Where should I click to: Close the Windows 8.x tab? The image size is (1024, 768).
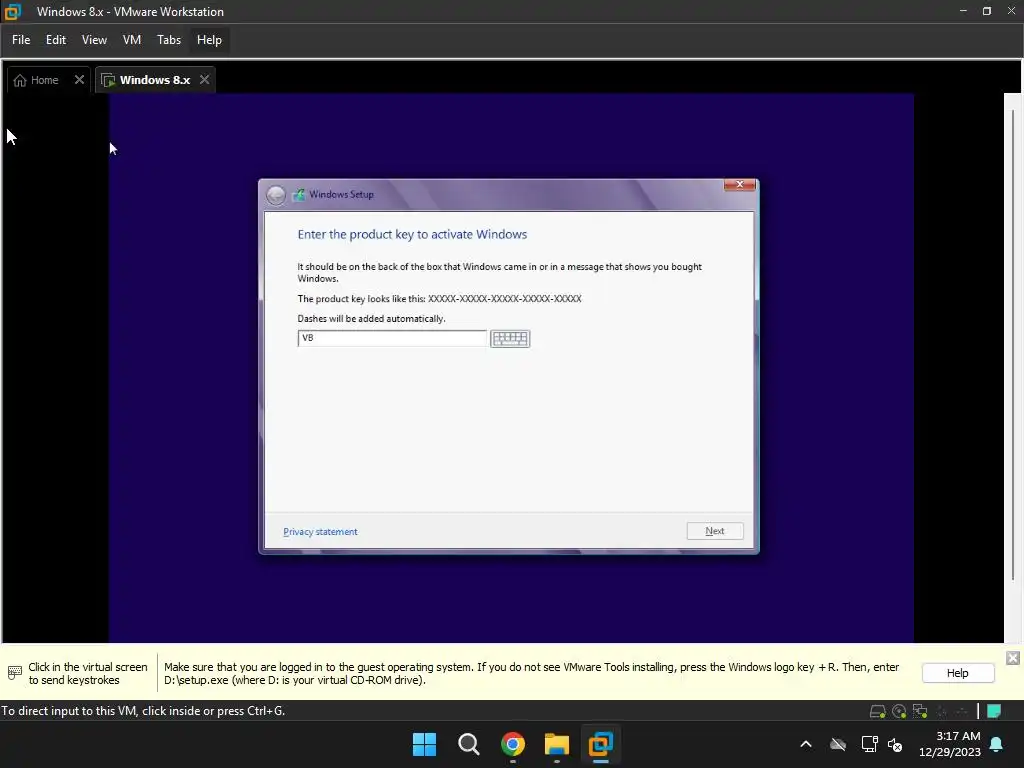click(x=204, y=80)
